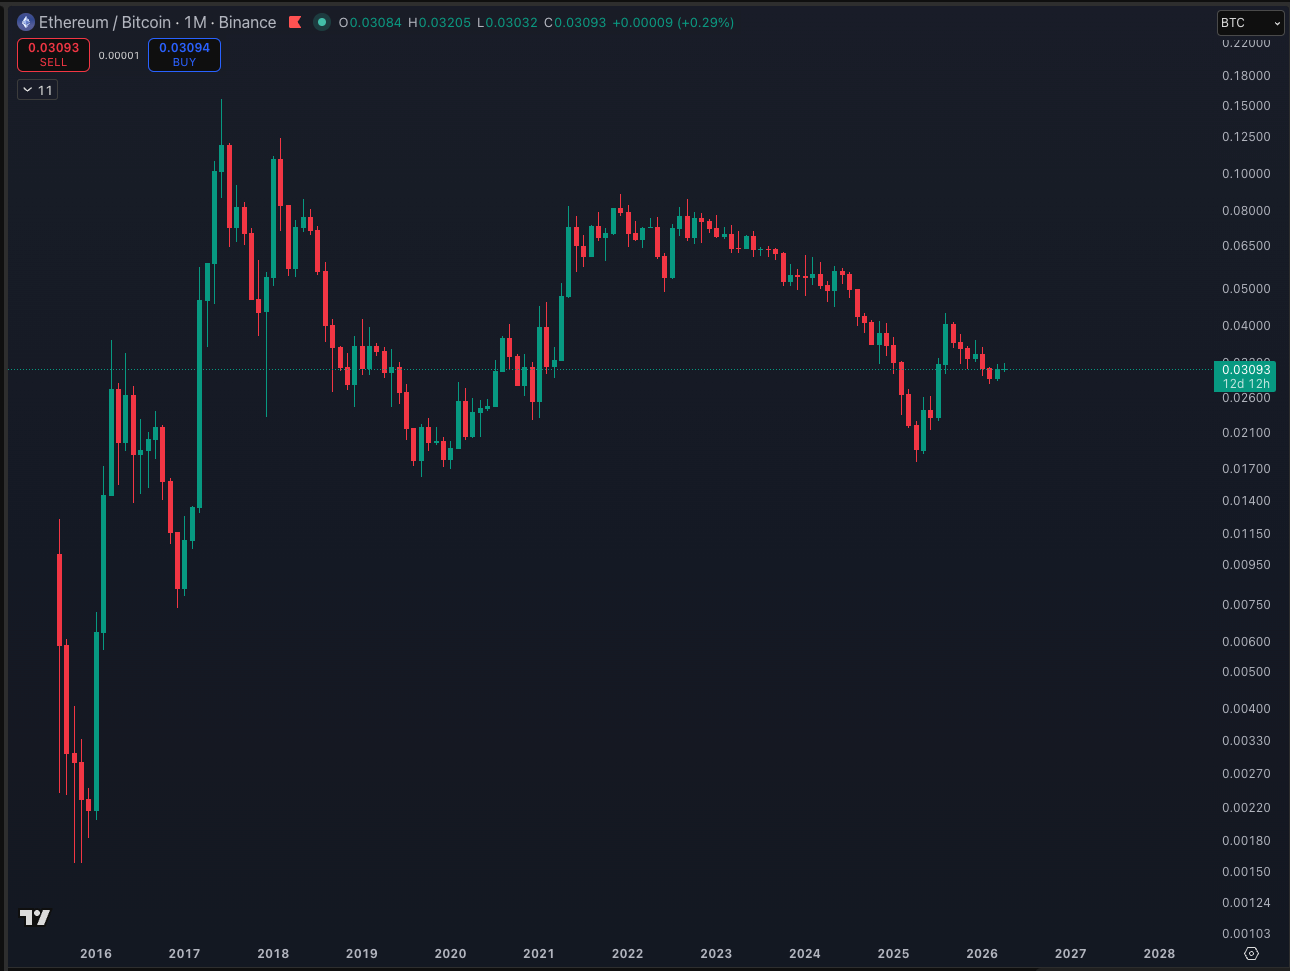Image resolution: width=1290 pixels, height=971 pixels.
Task: Click the 0.00220 price axis label
Action: pyautogui.click(x=1246, y=808)
